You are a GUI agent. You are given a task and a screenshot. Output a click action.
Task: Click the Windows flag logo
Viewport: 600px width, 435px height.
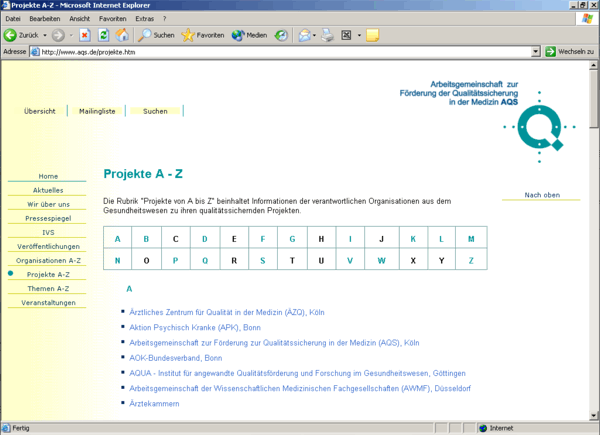click(x=587, y=18)
